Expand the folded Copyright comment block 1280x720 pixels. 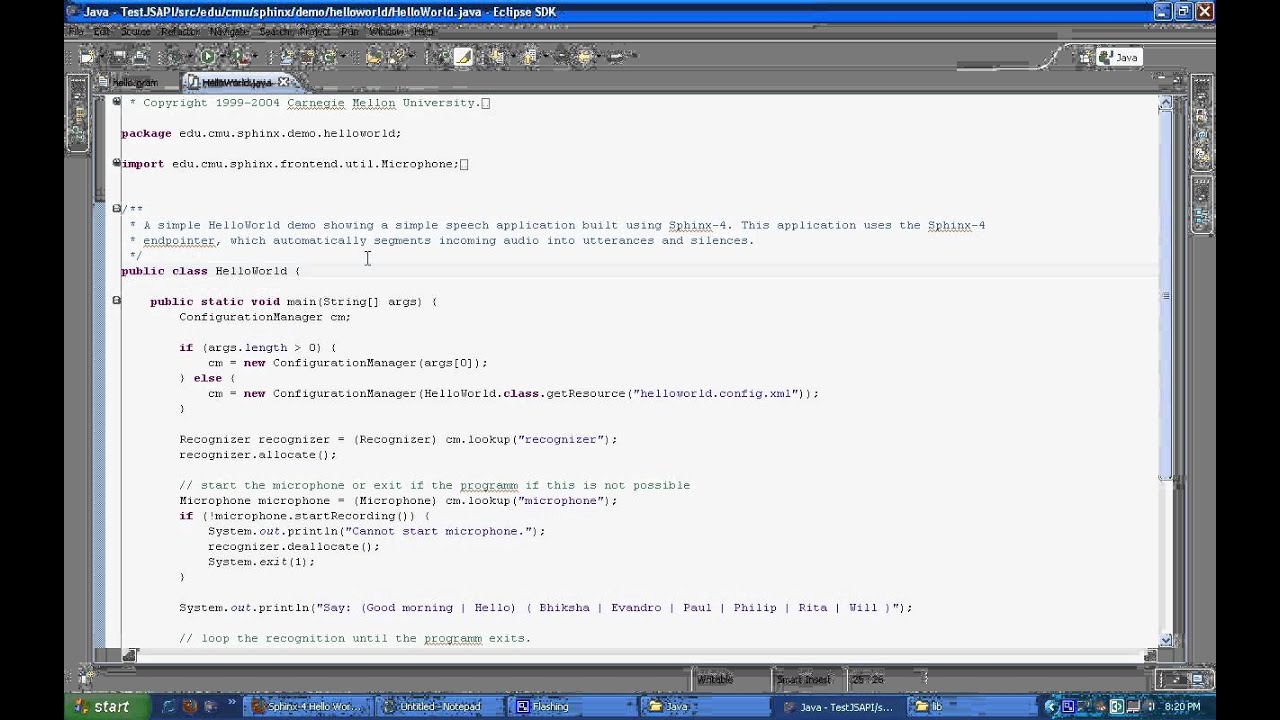click(117, 102)
